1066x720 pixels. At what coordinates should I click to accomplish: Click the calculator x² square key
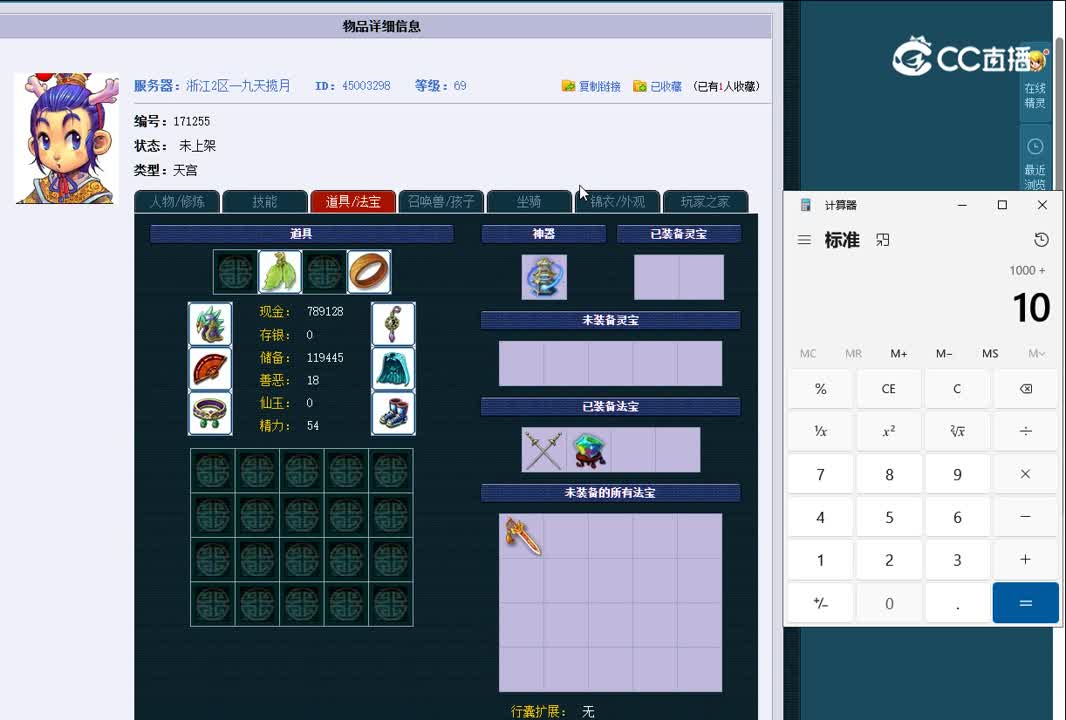[889, 431]
